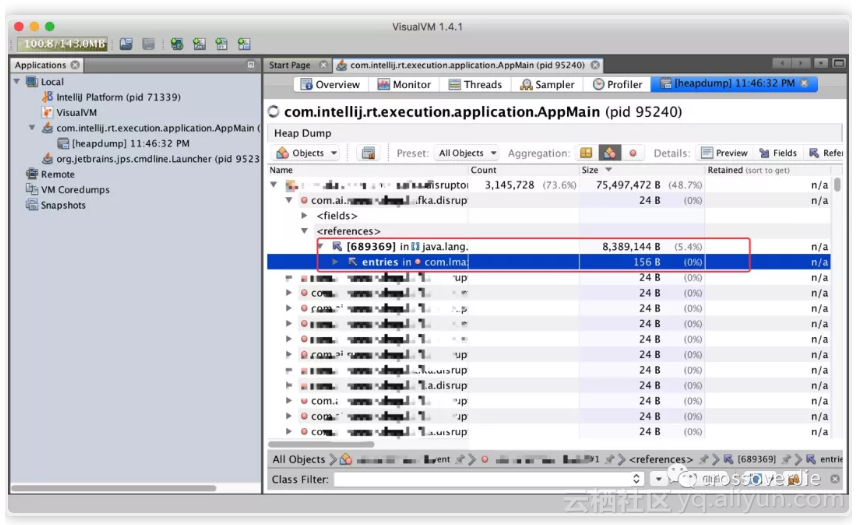Minimize the Applications side panel
856x525 pixels.
click(x=251, y=64)
